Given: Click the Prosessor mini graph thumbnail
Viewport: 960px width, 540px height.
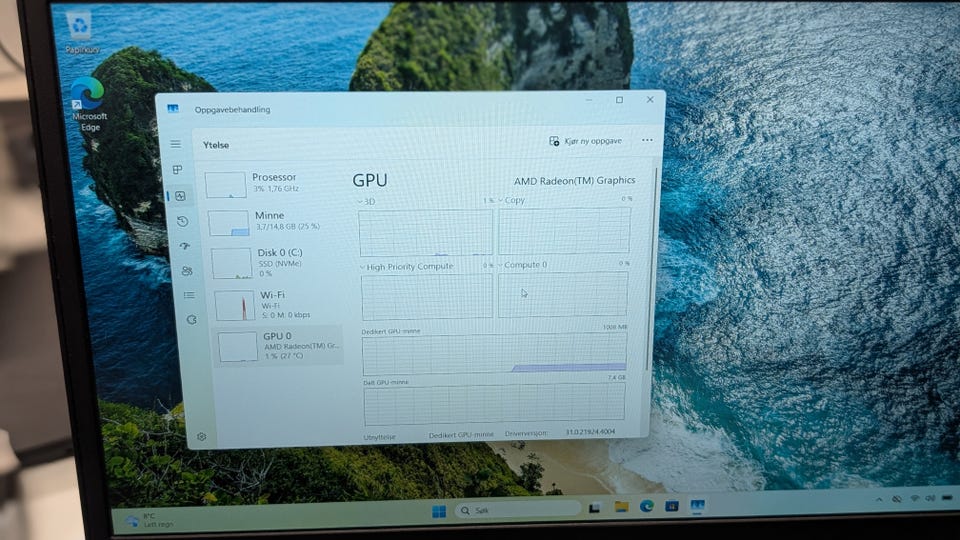Looking at the screenshot, I should point(225,185).
